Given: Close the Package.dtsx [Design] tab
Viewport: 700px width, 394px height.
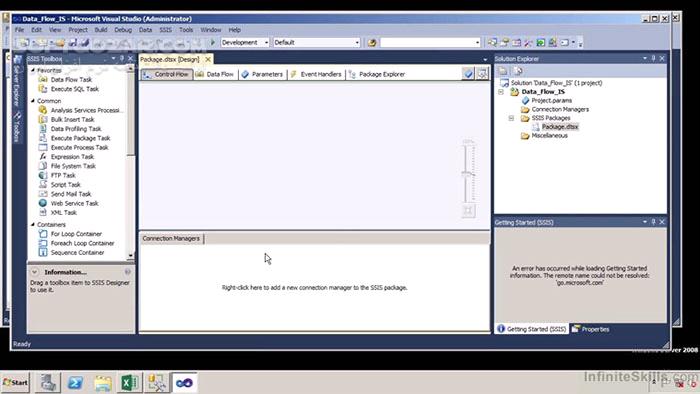Looking at the screenshot, I should pyautogui.click(x=208, y=59).
